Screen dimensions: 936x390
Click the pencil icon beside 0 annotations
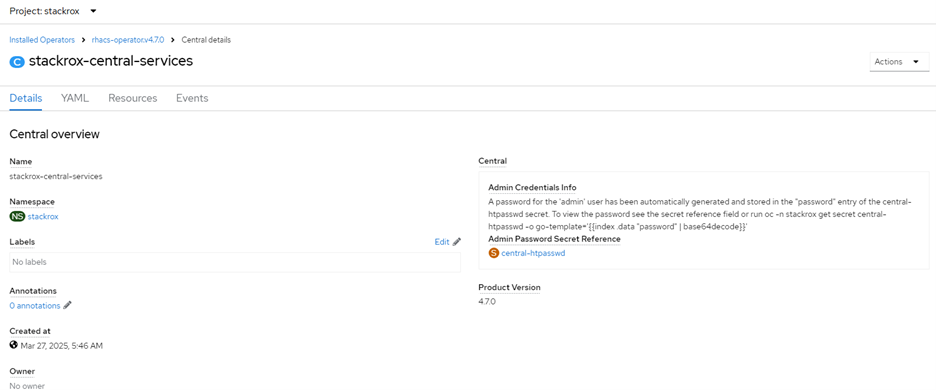(67, 306)
